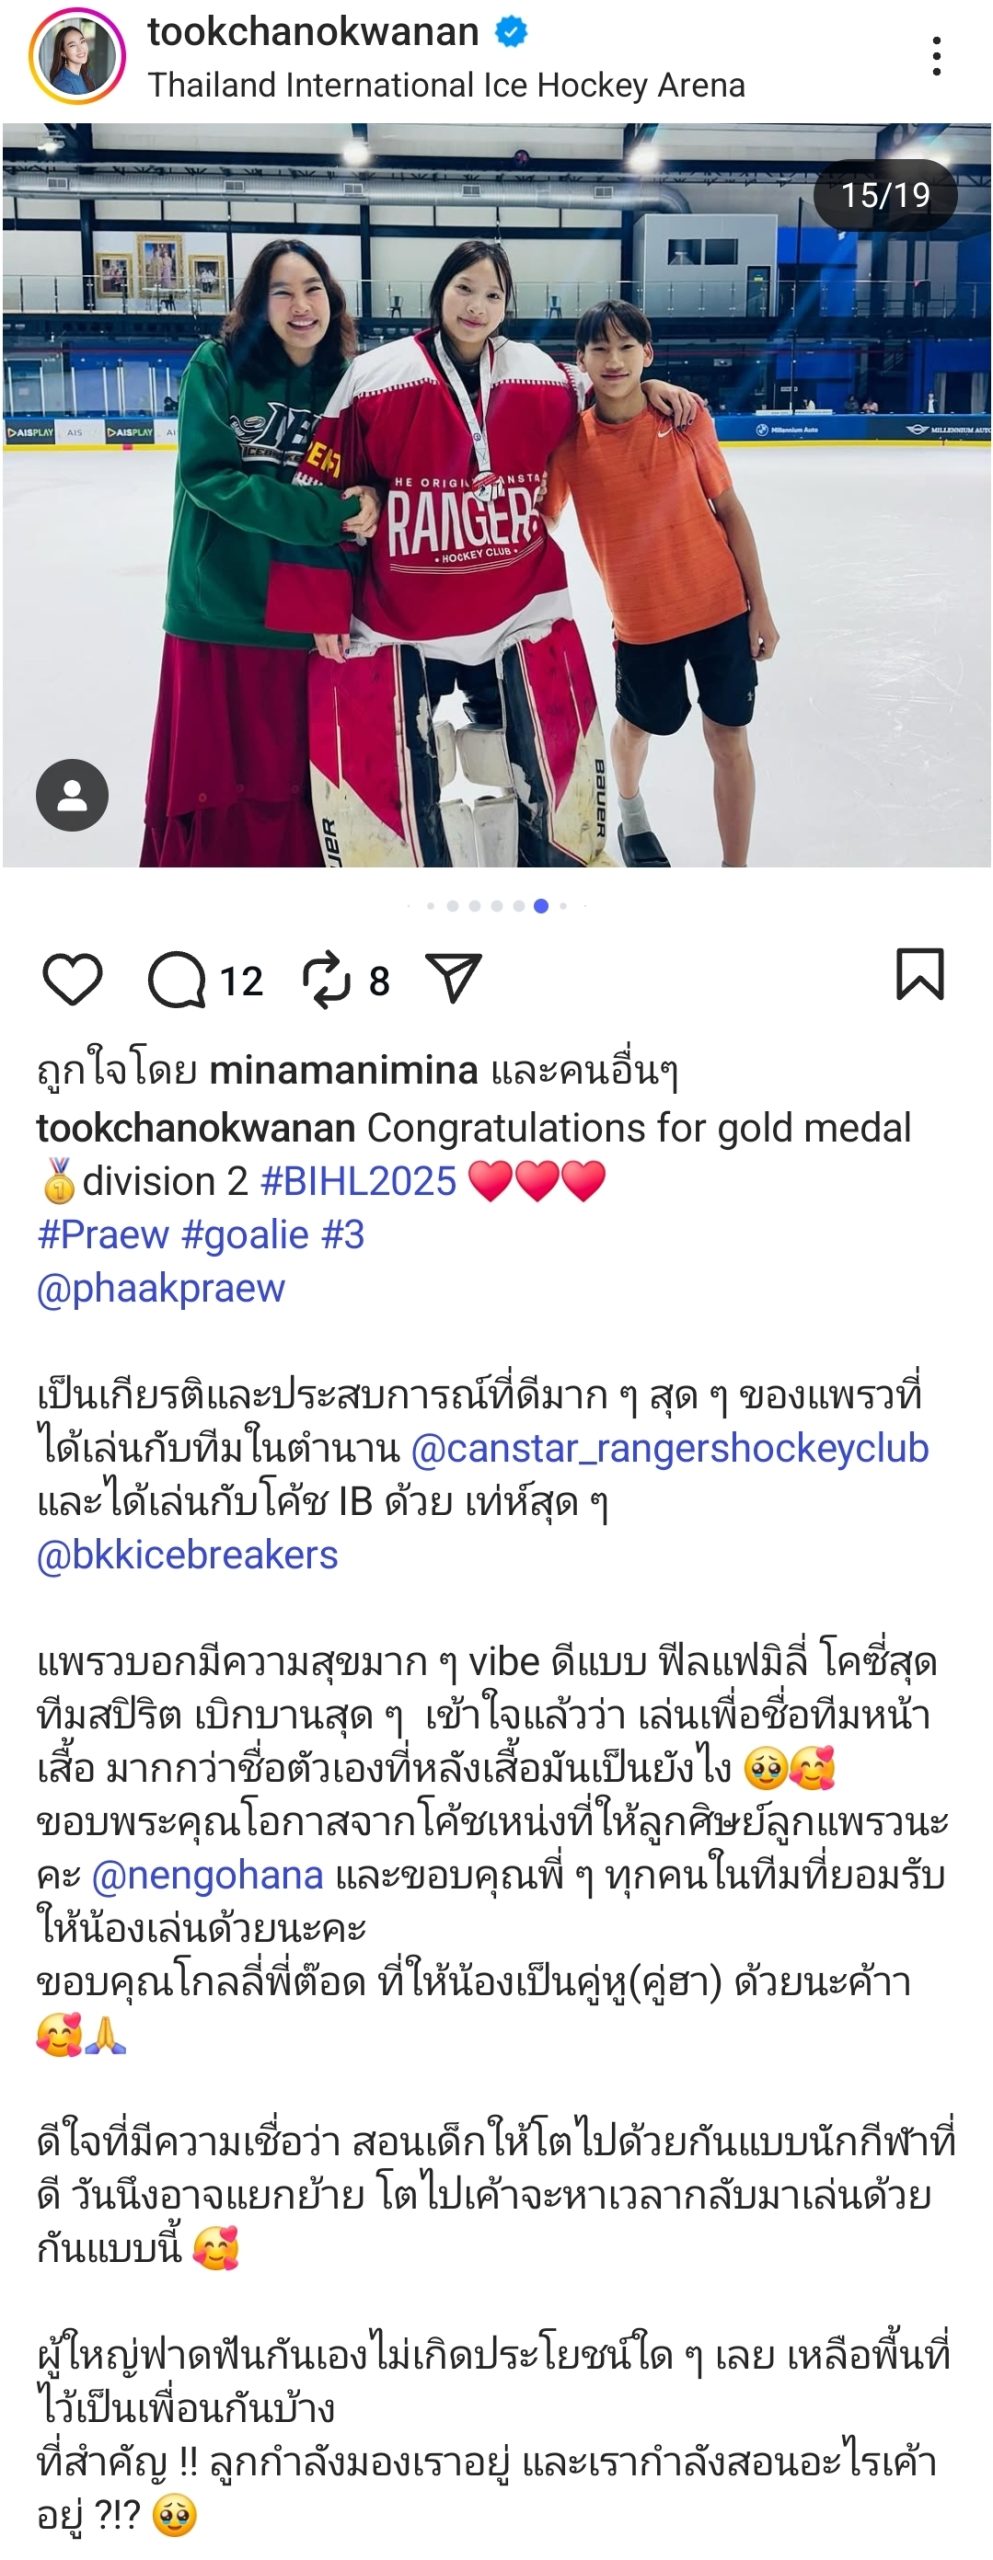Show tagged people in photo
993x2560 pixels.
pos(72,795)
